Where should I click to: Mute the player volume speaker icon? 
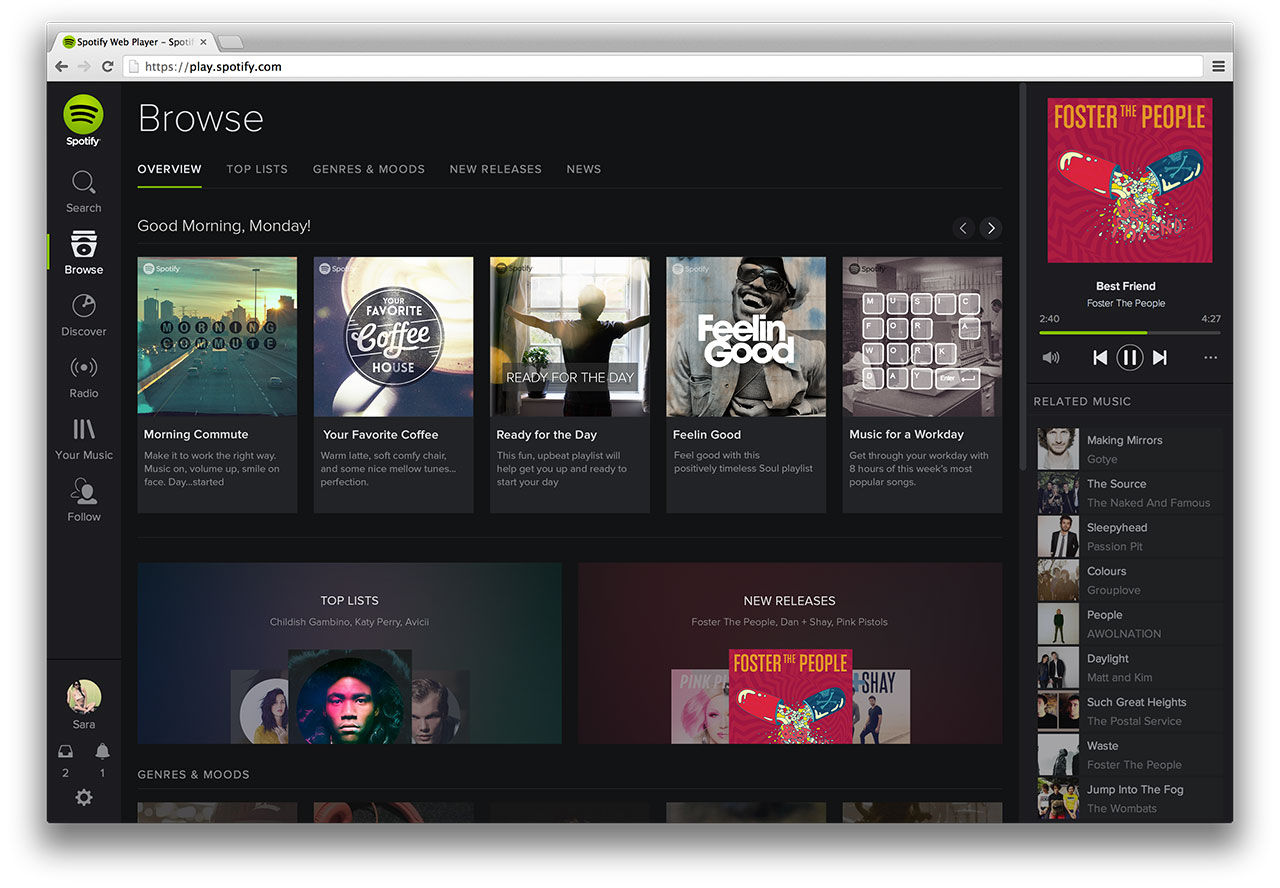1051,357
